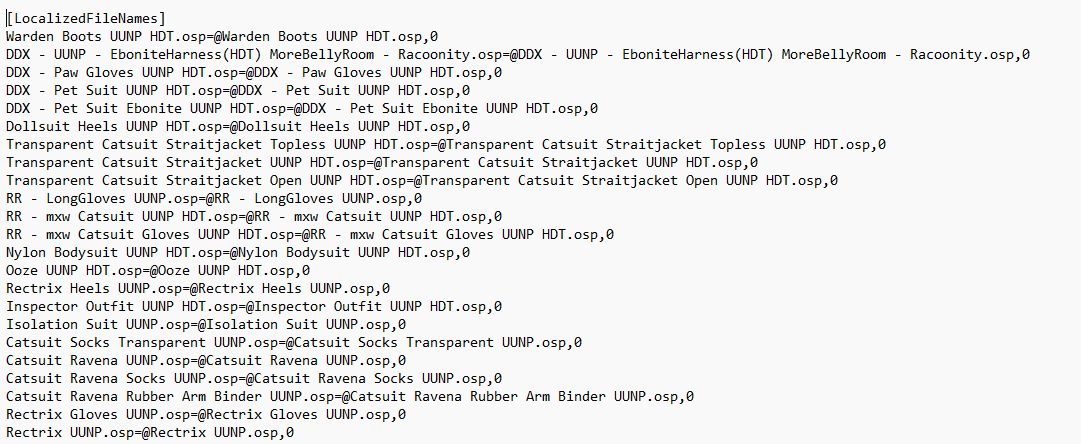Click Catsuit Ravena Socks line
Viewport: 1081px width, 444px height.
click(254, 378)
